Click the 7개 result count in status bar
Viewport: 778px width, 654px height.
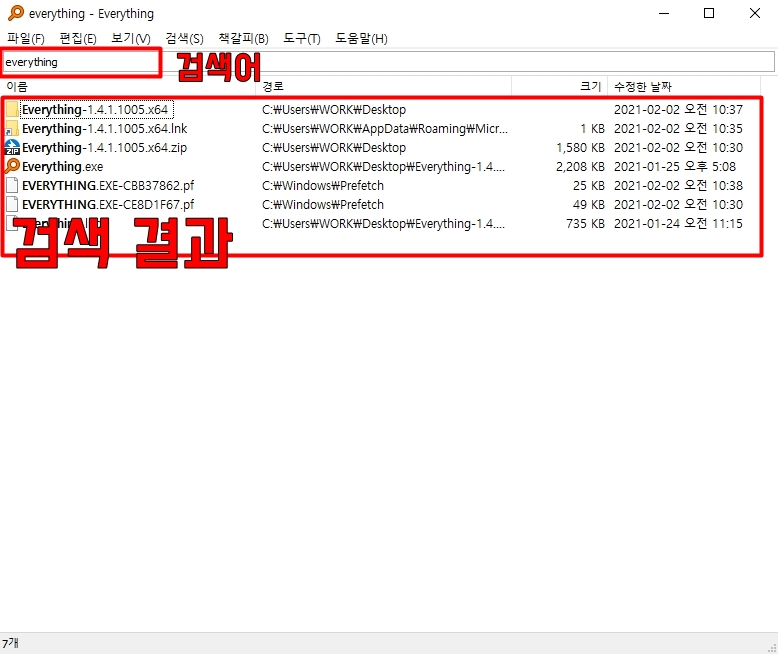pos(10,644)
